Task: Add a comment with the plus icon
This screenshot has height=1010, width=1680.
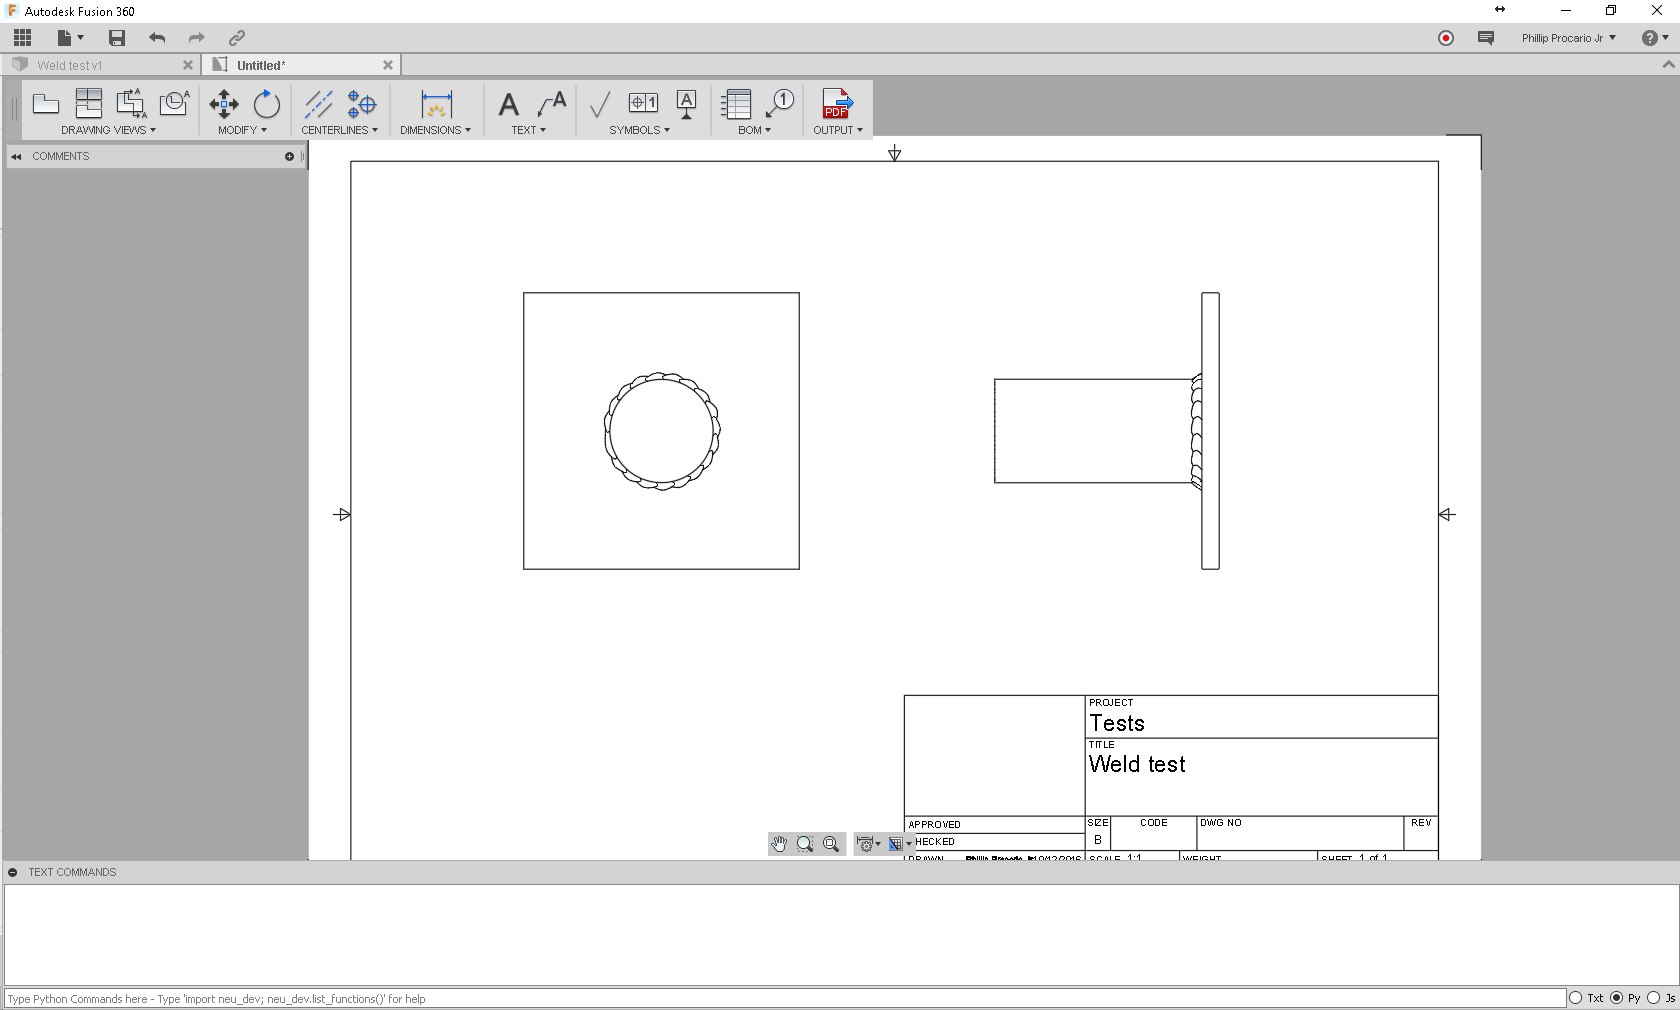Action: [289, 157]
